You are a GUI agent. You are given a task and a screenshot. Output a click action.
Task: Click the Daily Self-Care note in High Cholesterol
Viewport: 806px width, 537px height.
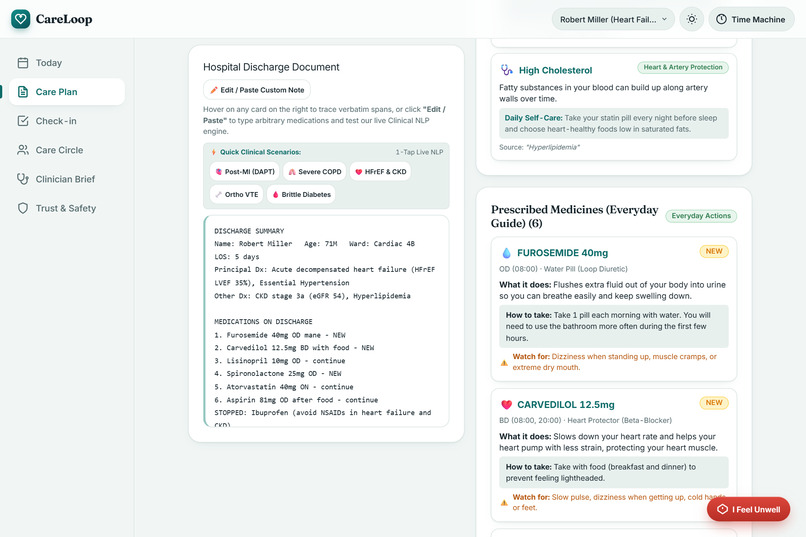614,123
